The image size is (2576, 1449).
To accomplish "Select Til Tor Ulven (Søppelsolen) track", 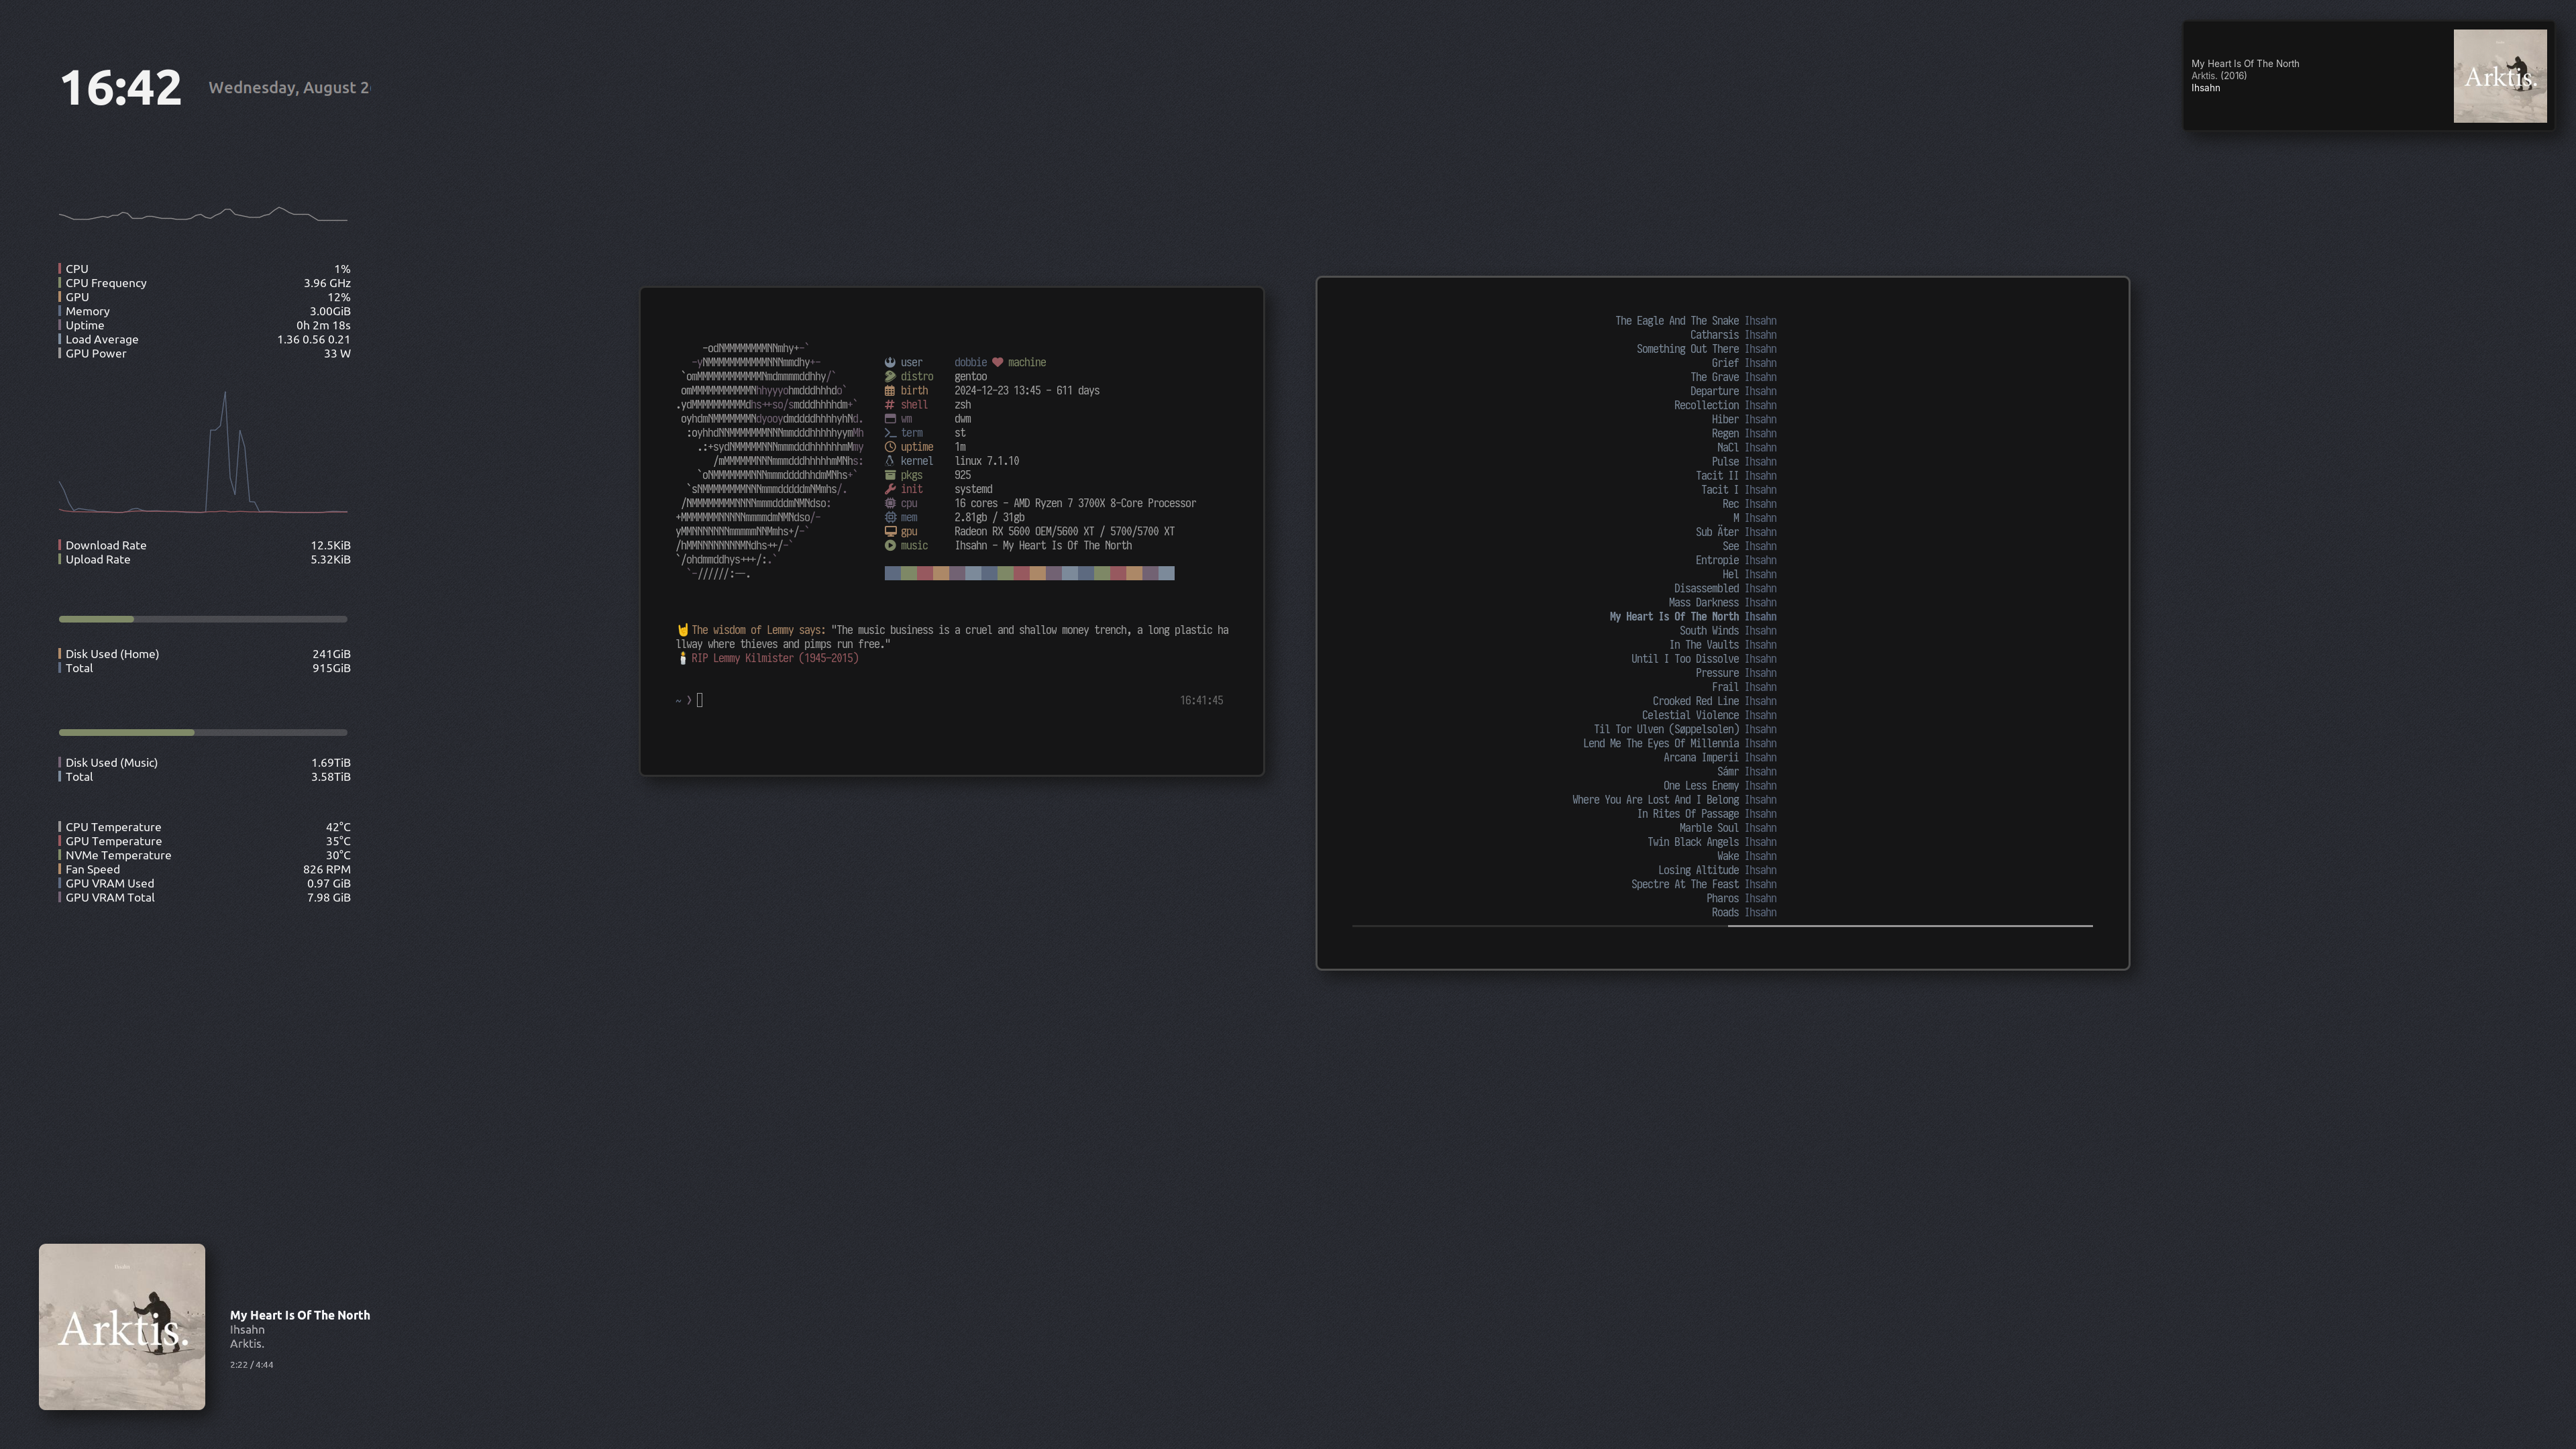I will [1685, 729].
